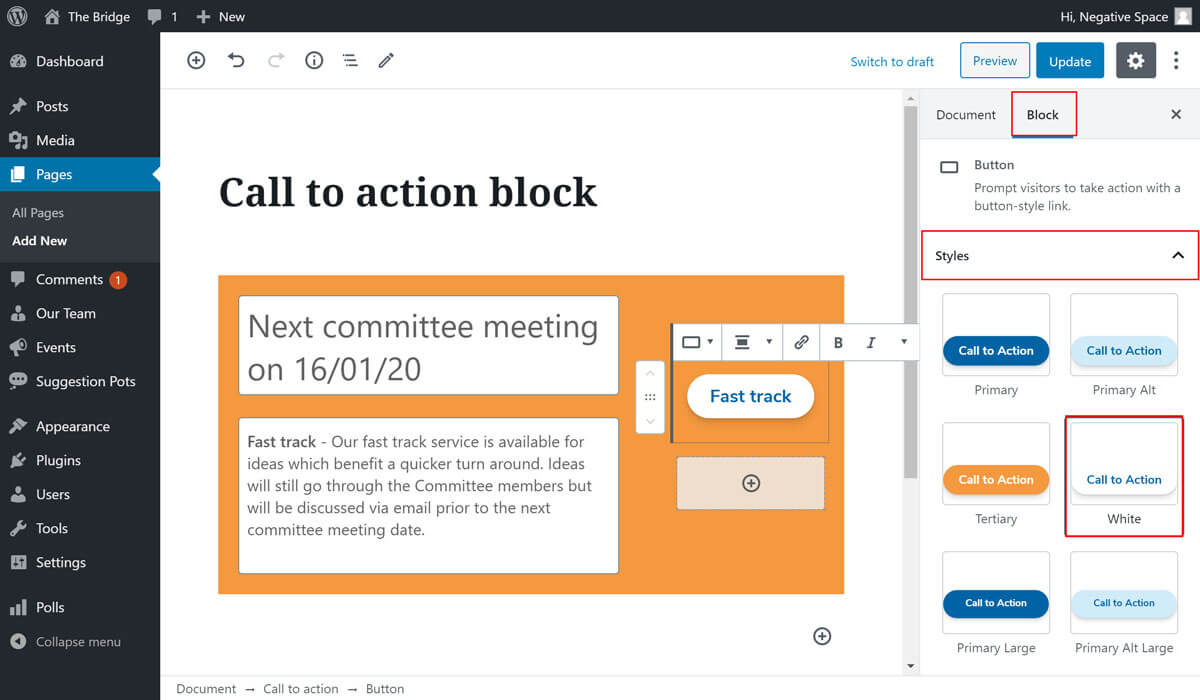Click the Add block plus icon in top toolbar
The height and width of the screenshot is (700, 1200).
pyautogui.click(x=196, y=61)
